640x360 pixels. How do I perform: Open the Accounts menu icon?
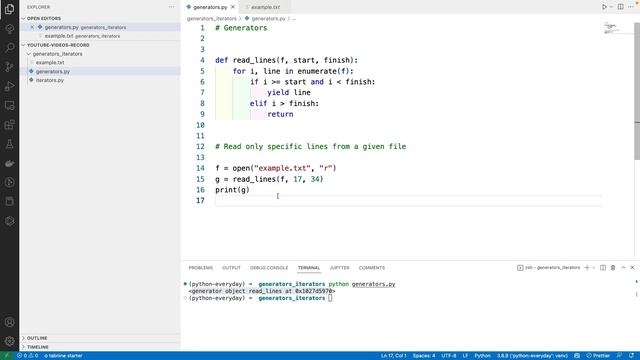[x=9, y=322]
